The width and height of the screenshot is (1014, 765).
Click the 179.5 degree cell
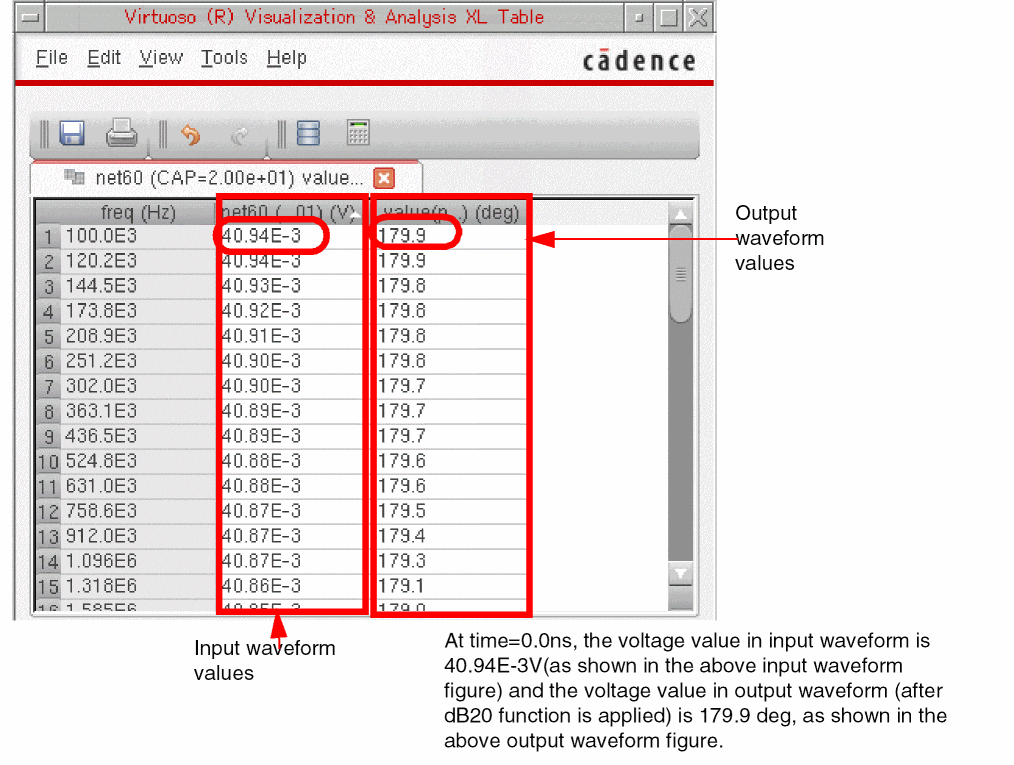pos(451,511)
